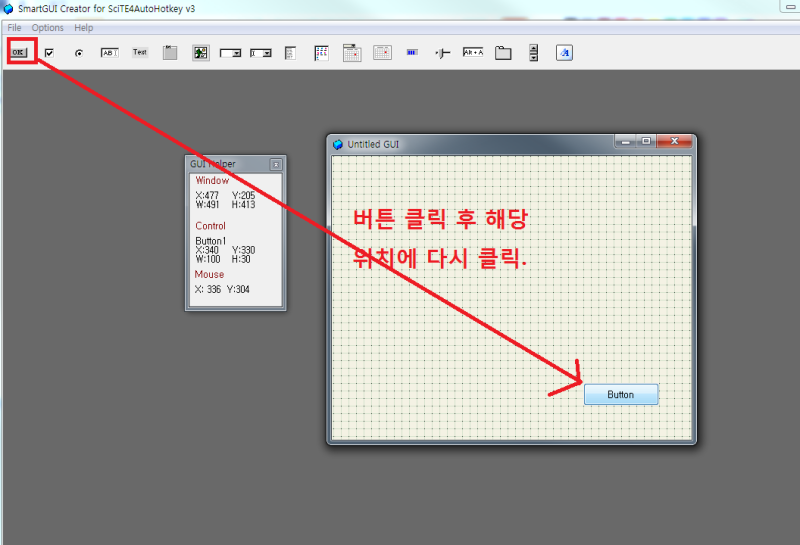Screen dimensions: 800x545
Task: Minimize the Untitled GUI window
Action: click(x=626, y=141)
